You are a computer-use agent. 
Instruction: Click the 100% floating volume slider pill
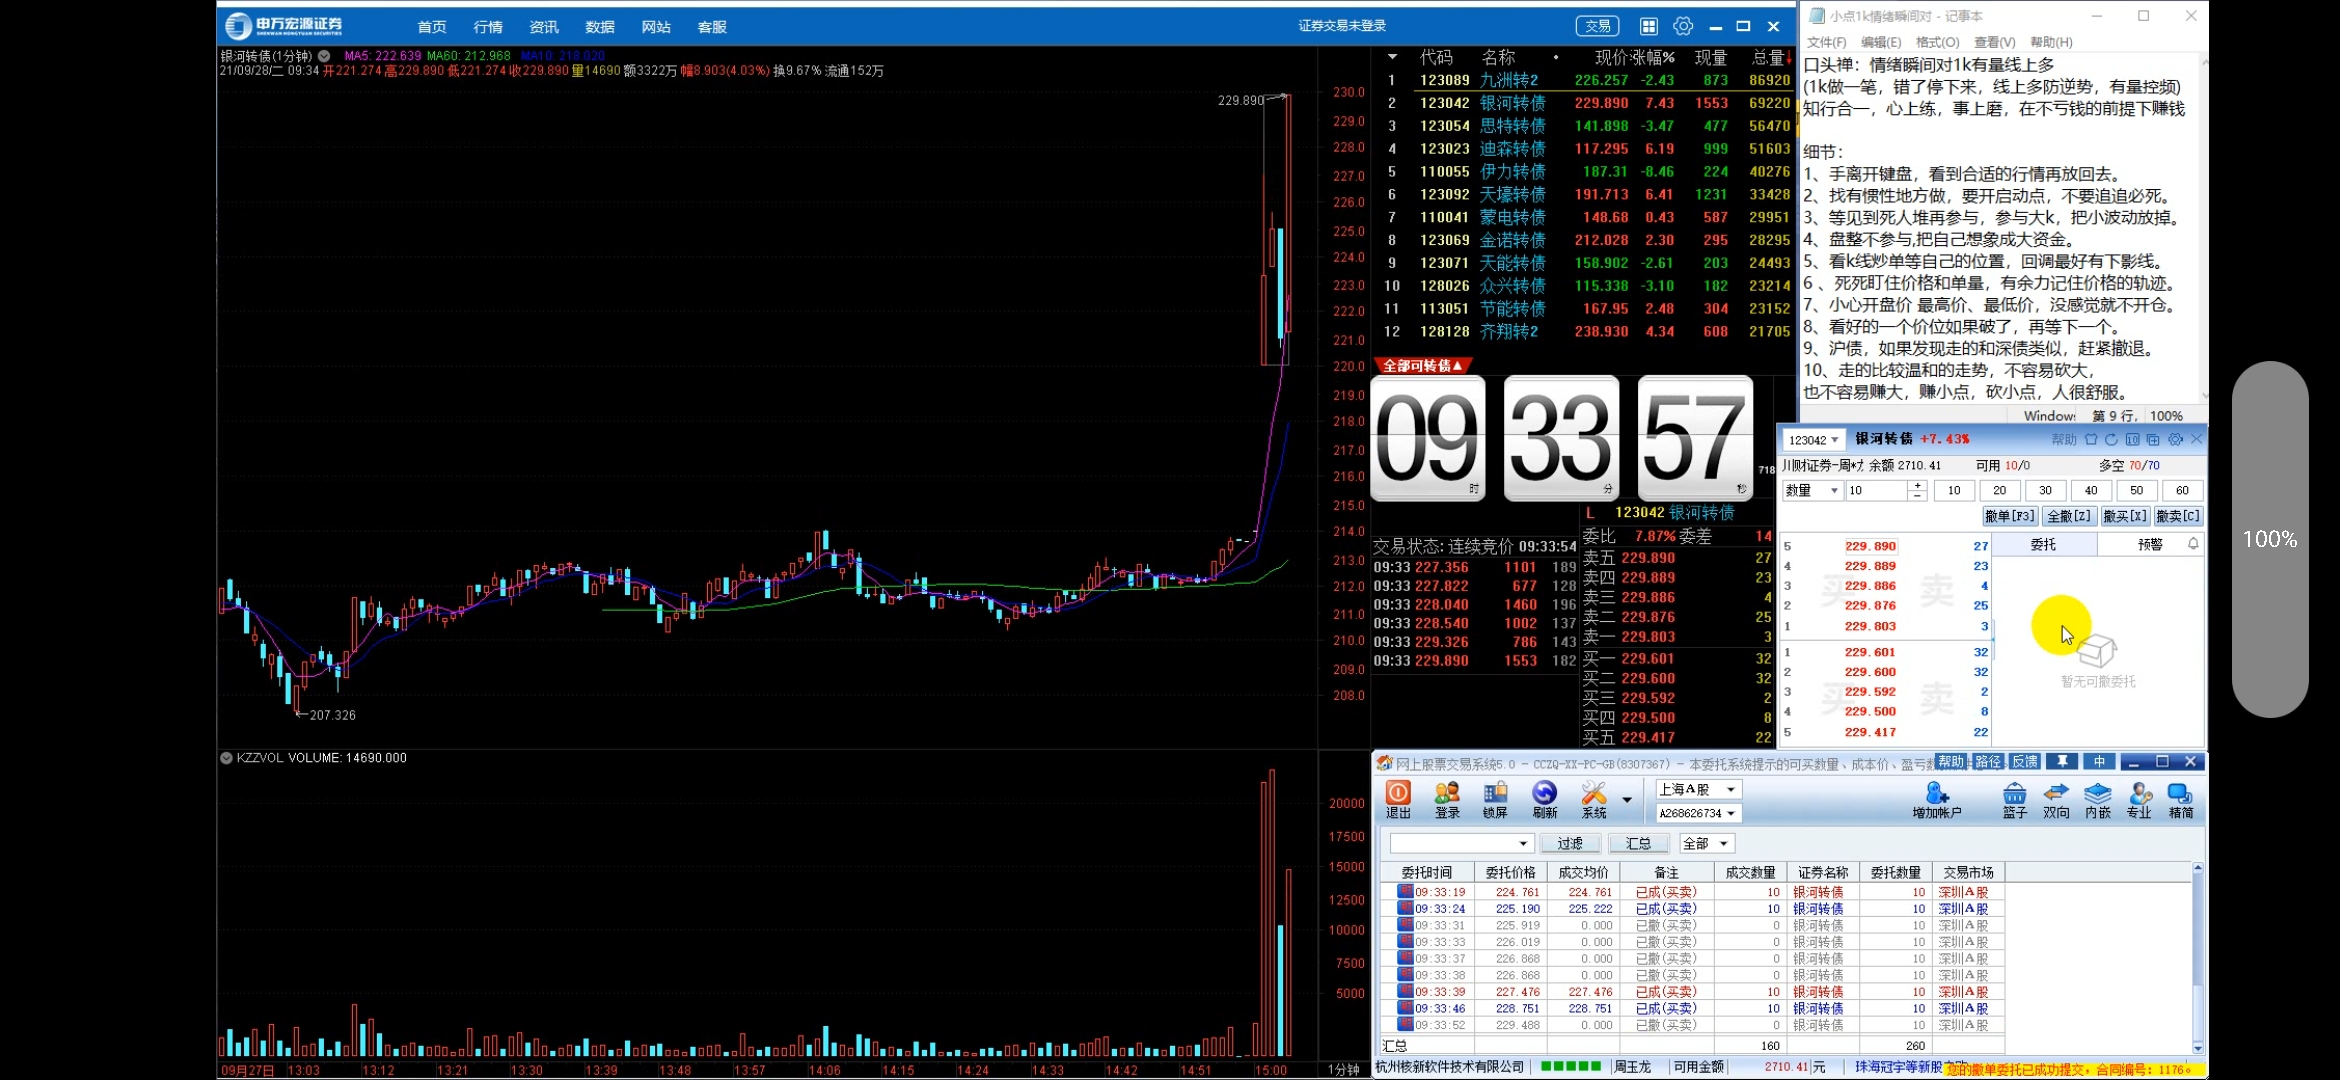[x=2270, y=539]
